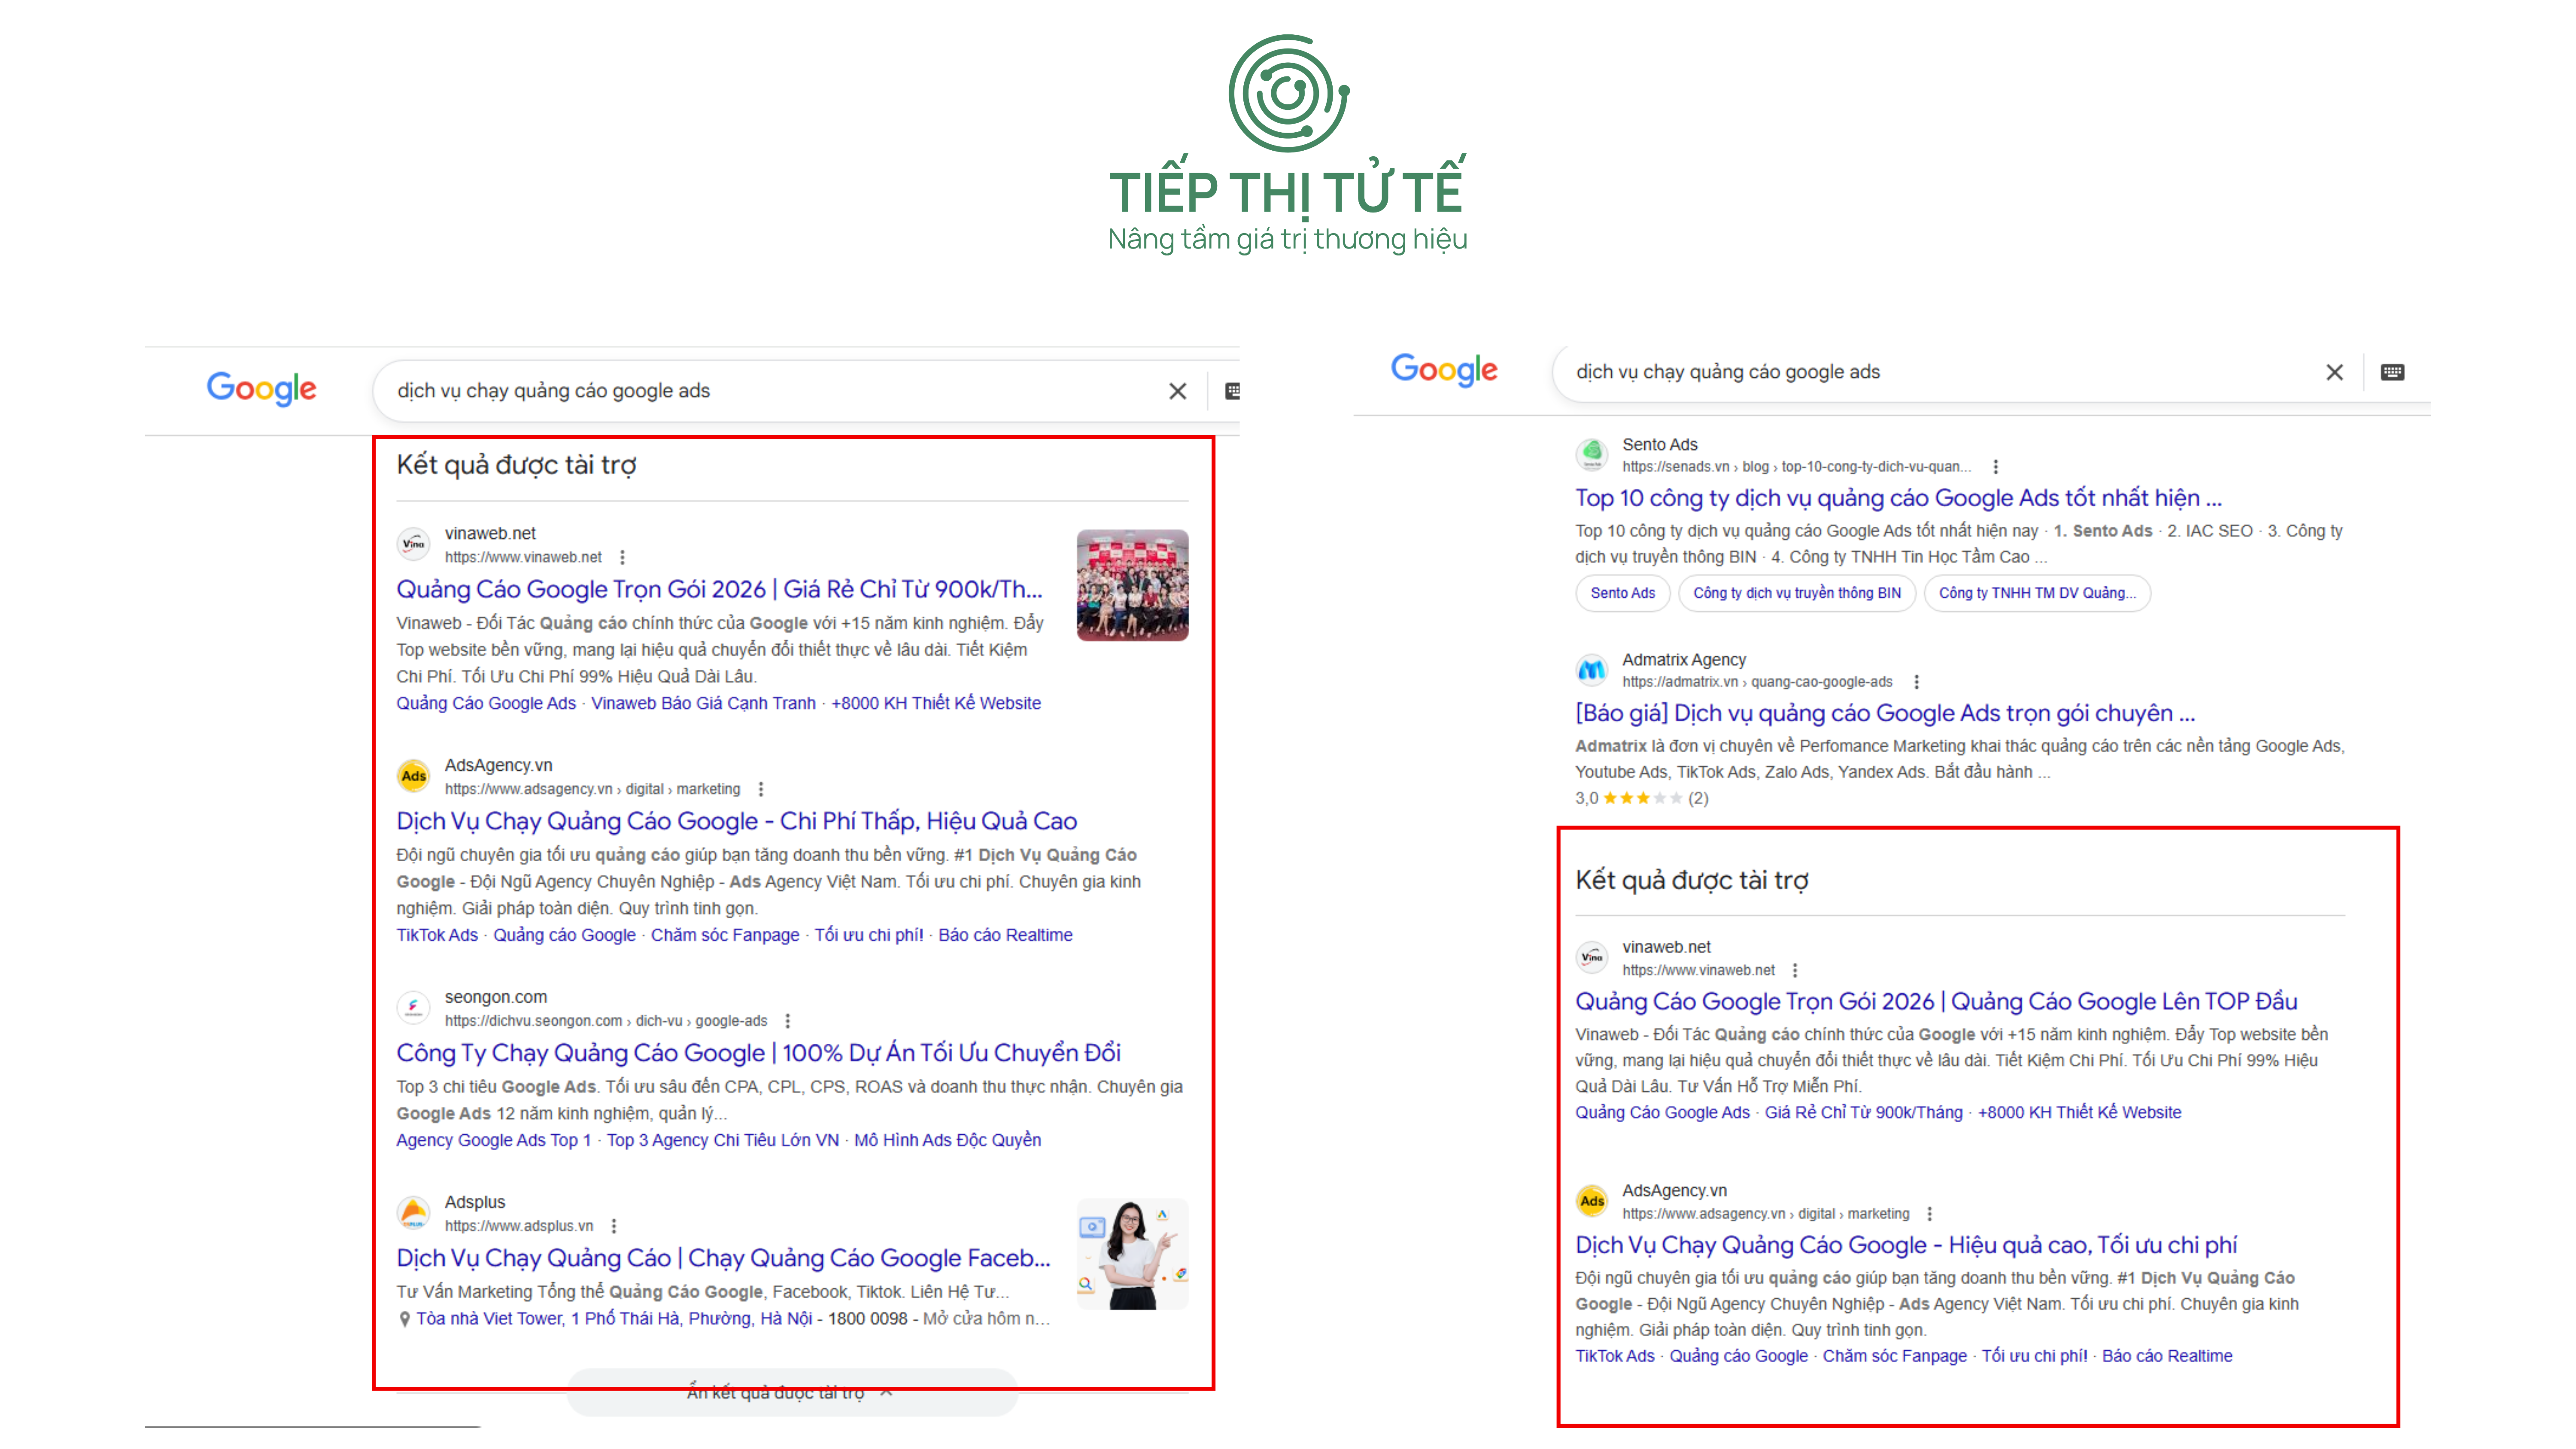Open options menu for Sento Ads result
Image resolution: width=2576 pixels, height=1449 pixels.
point(1995,467)
